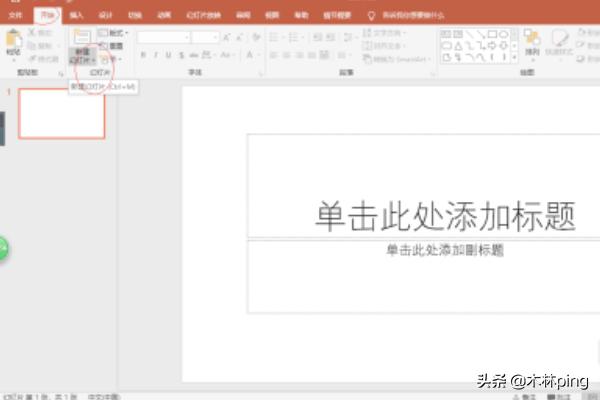
Task: Switch to the 插入 Insert tab
Action: coord(77,15)
